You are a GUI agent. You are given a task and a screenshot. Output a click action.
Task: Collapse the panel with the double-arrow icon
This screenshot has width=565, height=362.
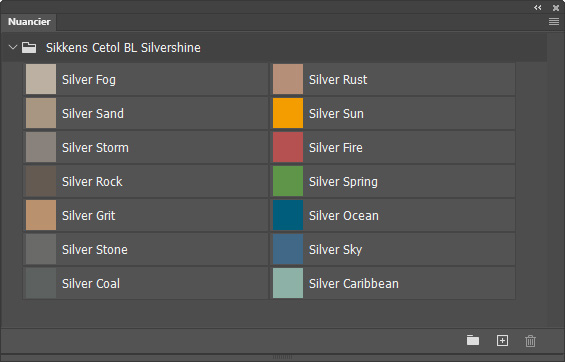point(538,8)
